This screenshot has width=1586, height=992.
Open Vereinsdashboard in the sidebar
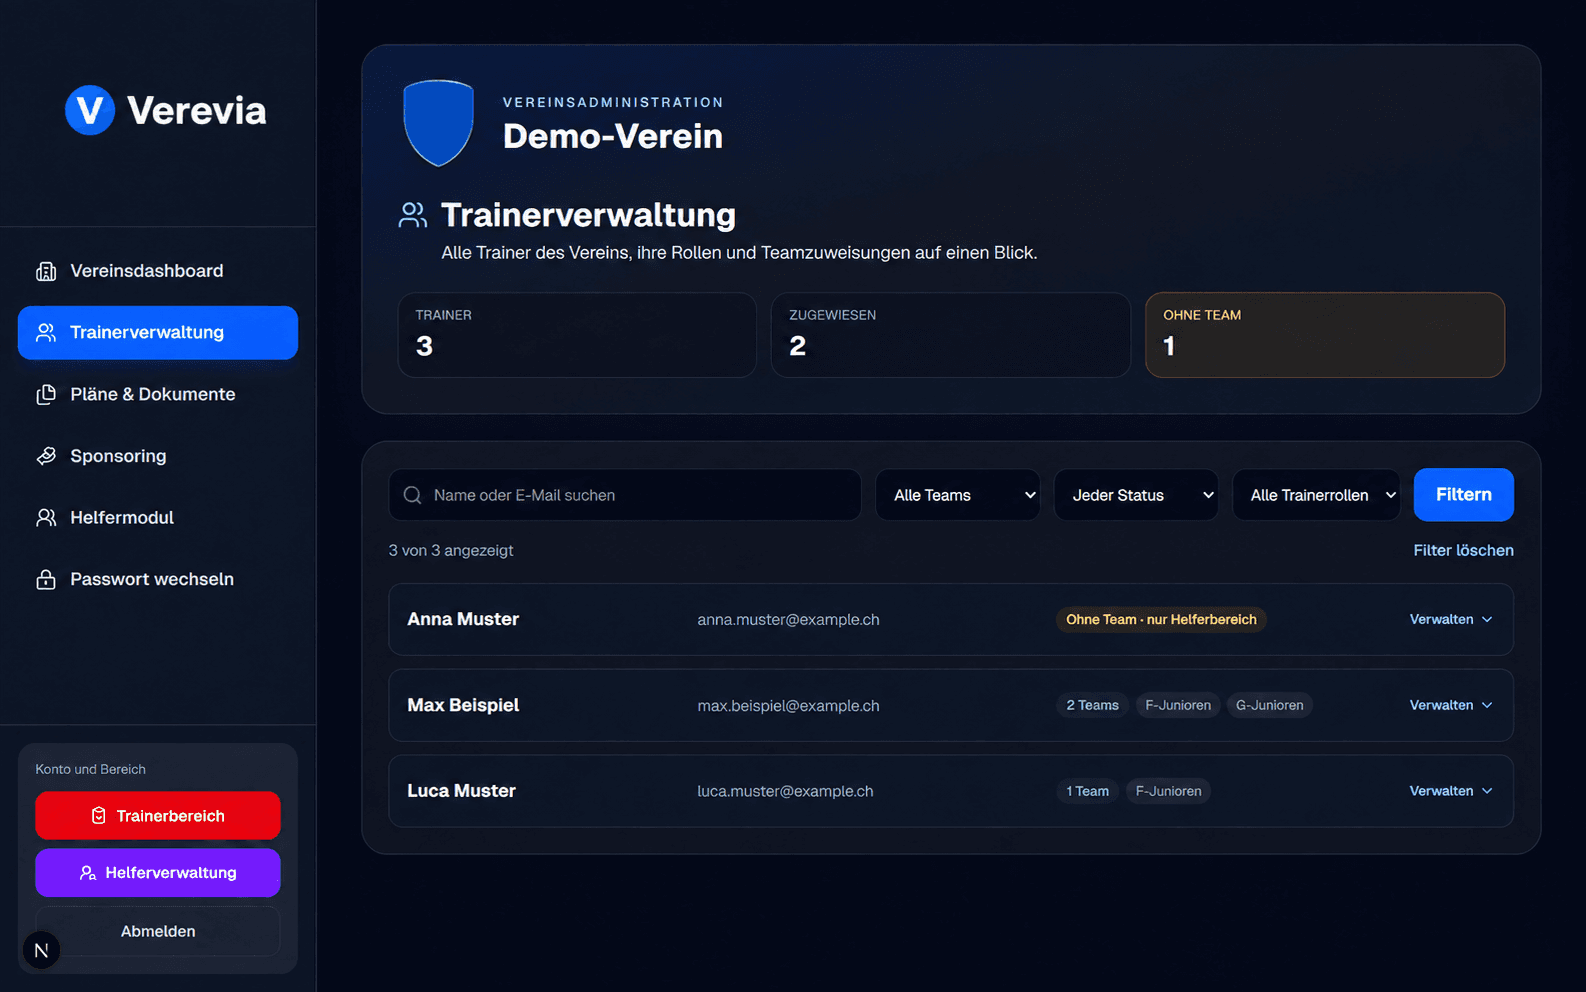[158, 271]
